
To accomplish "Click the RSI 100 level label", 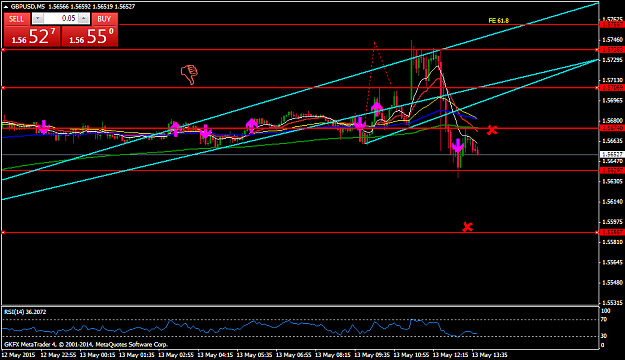I will tap(605, 311).
